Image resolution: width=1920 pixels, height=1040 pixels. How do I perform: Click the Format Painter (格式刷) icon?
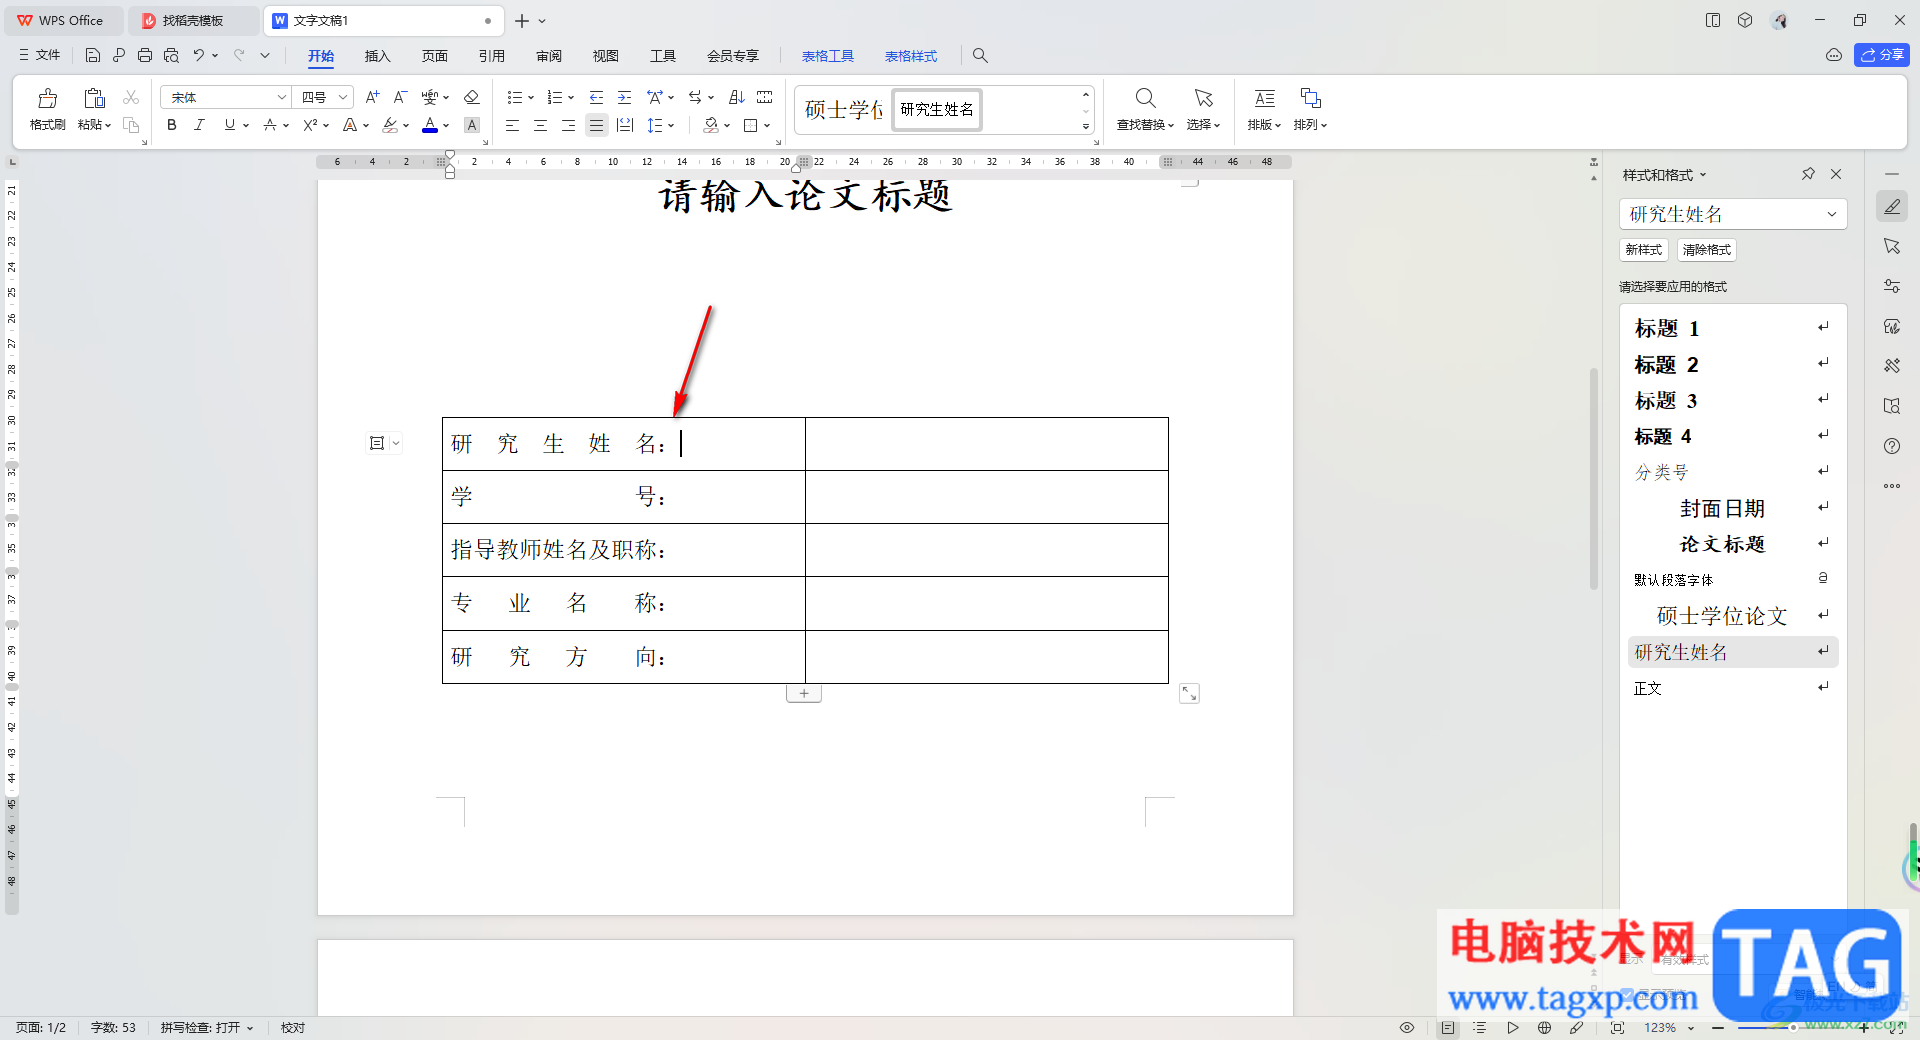[47, 98]
